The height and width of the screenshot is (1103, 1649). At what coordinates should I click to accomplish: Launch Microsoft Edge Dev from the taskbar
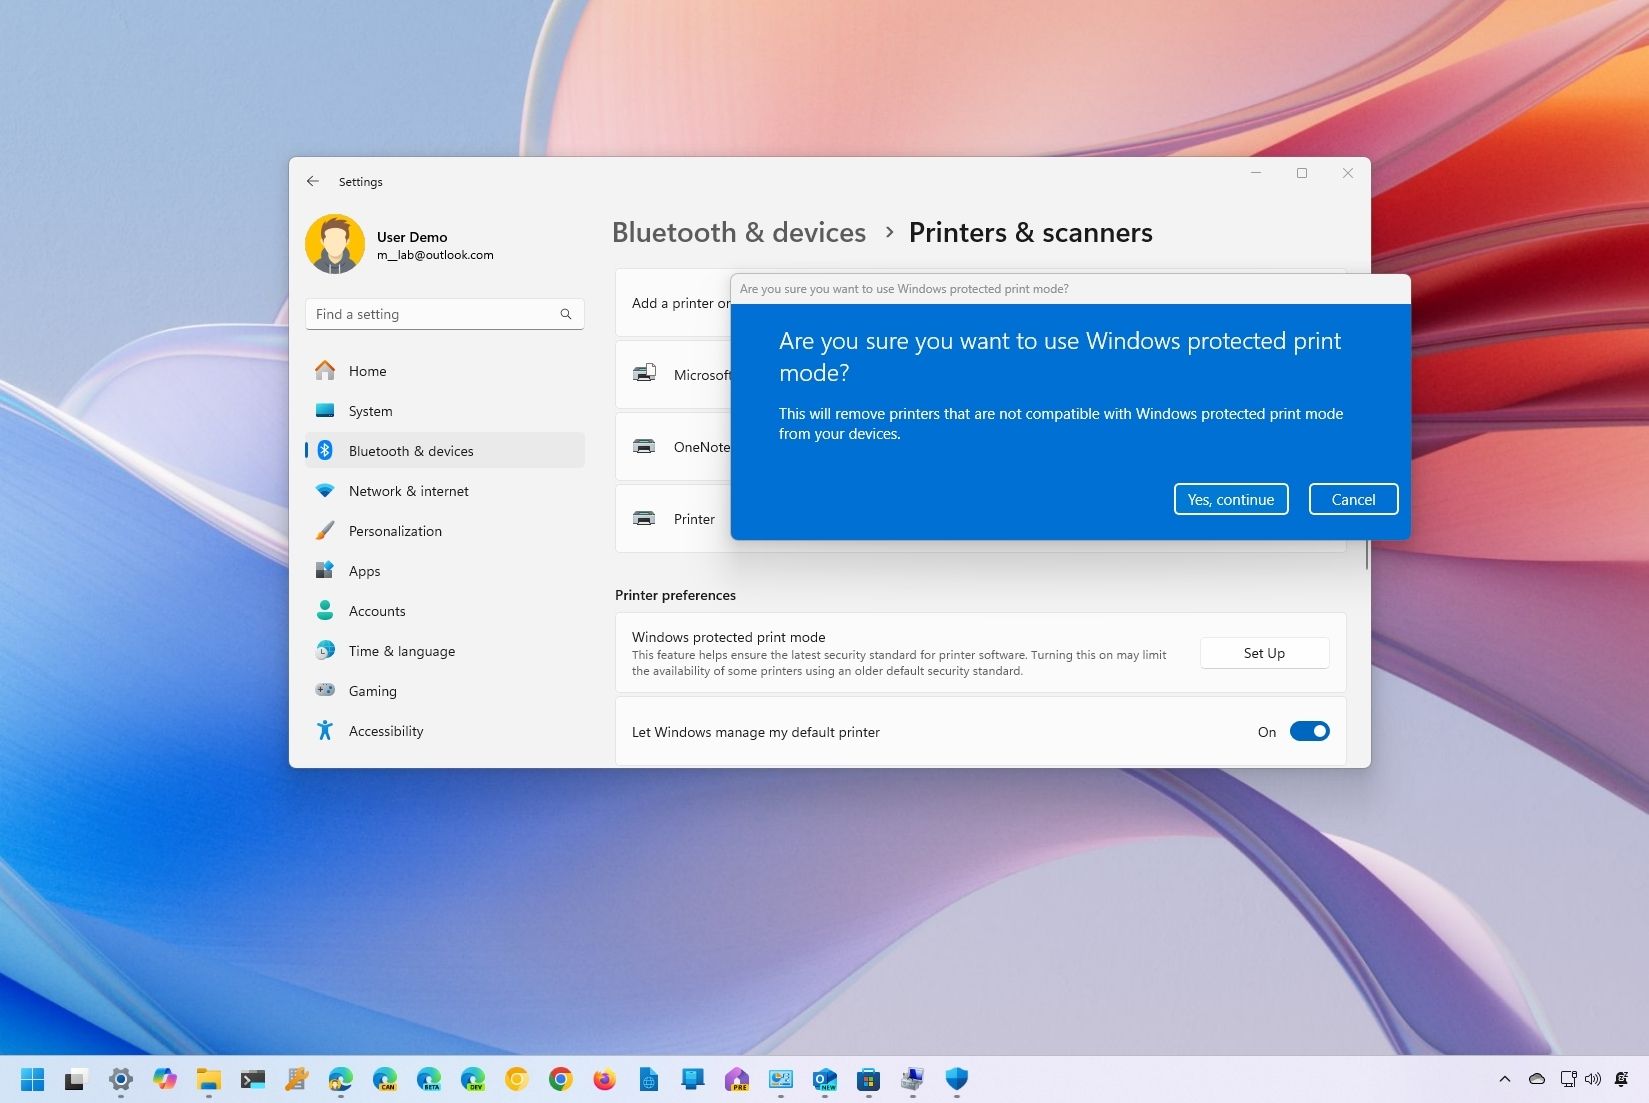(472, 1080)
